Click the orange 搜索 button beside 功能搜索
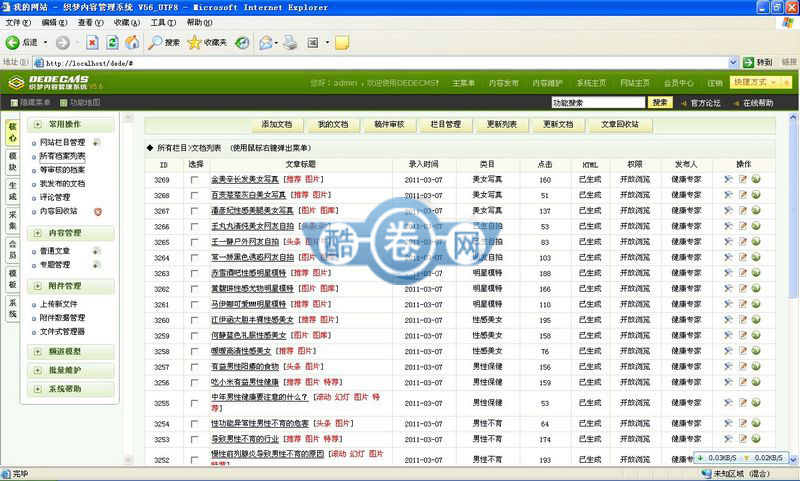800x481 pixels. pyautogui.click(x=660, y=103)
